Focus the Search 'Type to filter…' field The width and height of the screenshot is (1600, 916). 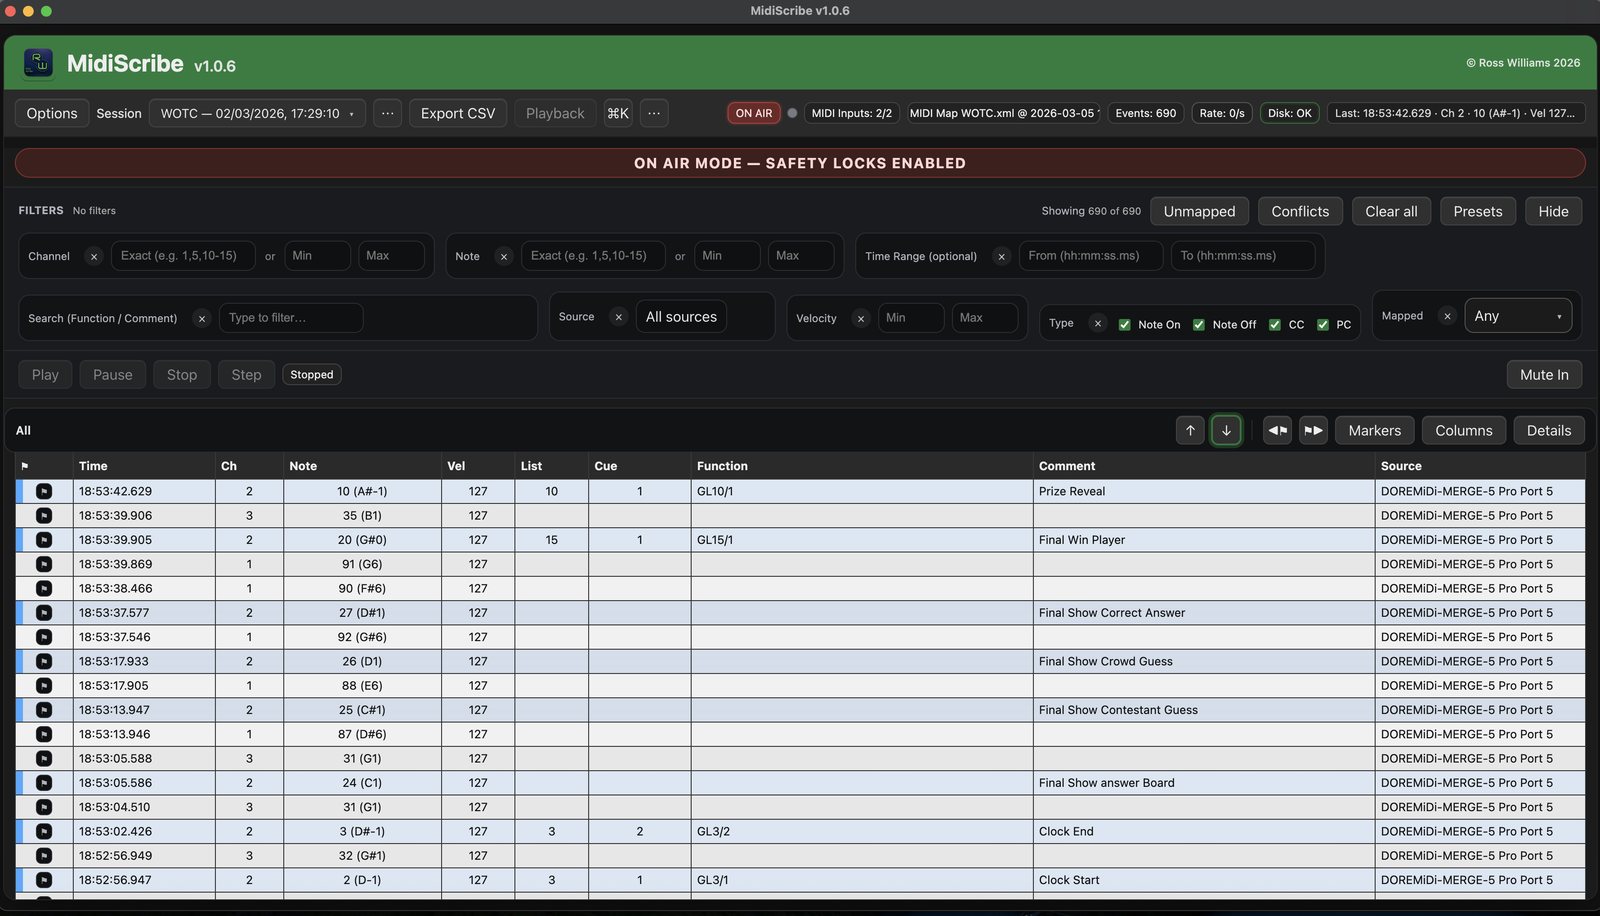point(291,318)
